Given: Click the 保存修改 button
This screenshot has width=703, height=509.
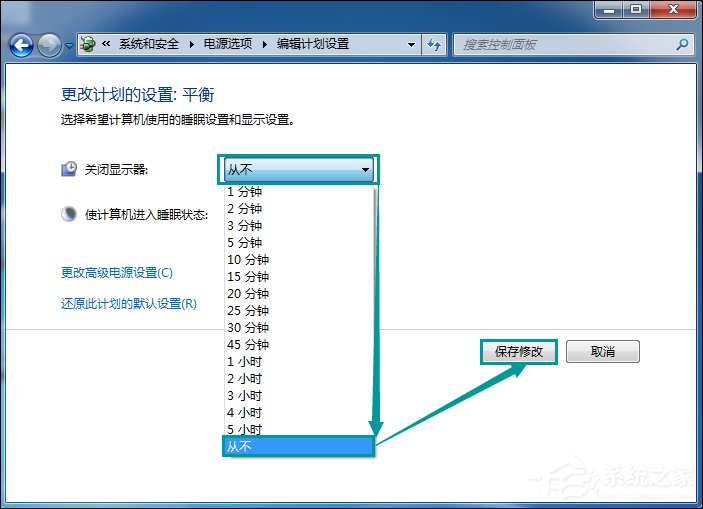Looking at the screenshot, I should click(519, 352).
